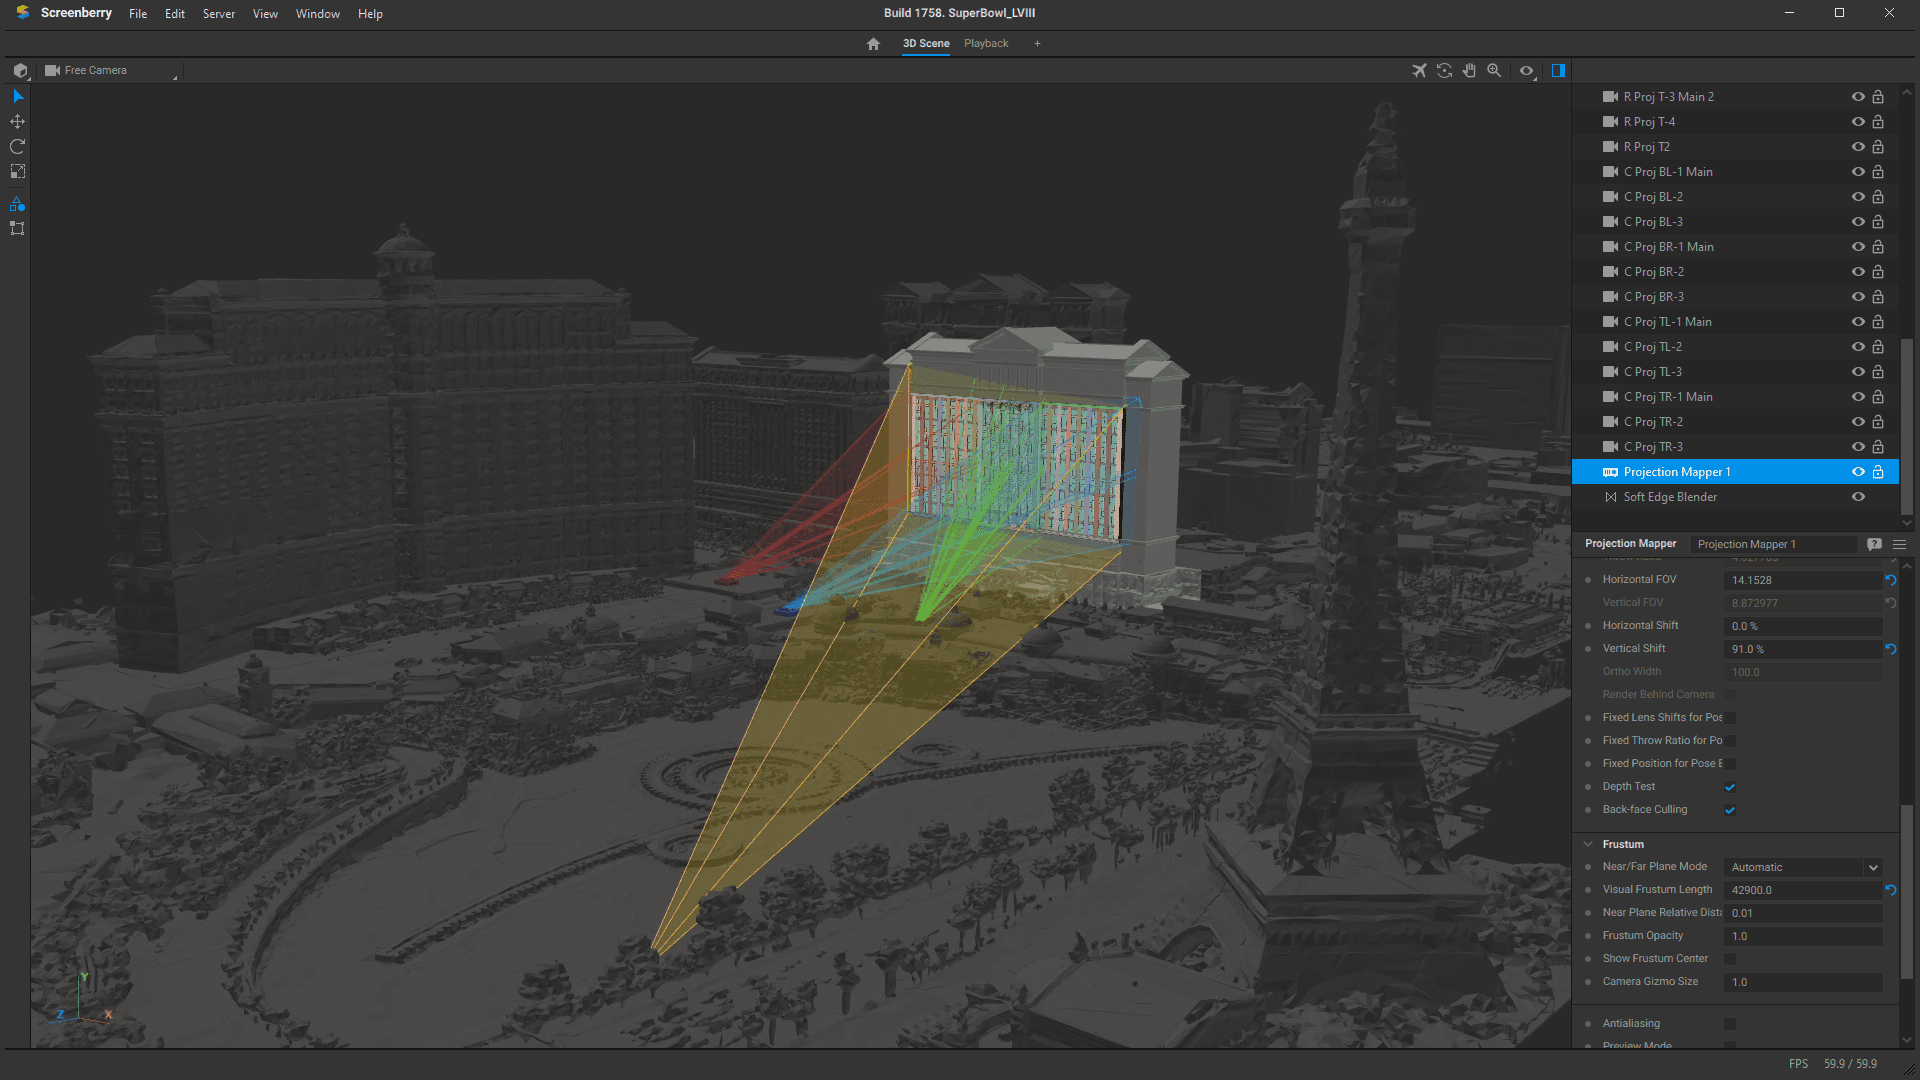
Task: Collapse the Frustum section
Action: pyautogui.click(x=1589, y=844)
